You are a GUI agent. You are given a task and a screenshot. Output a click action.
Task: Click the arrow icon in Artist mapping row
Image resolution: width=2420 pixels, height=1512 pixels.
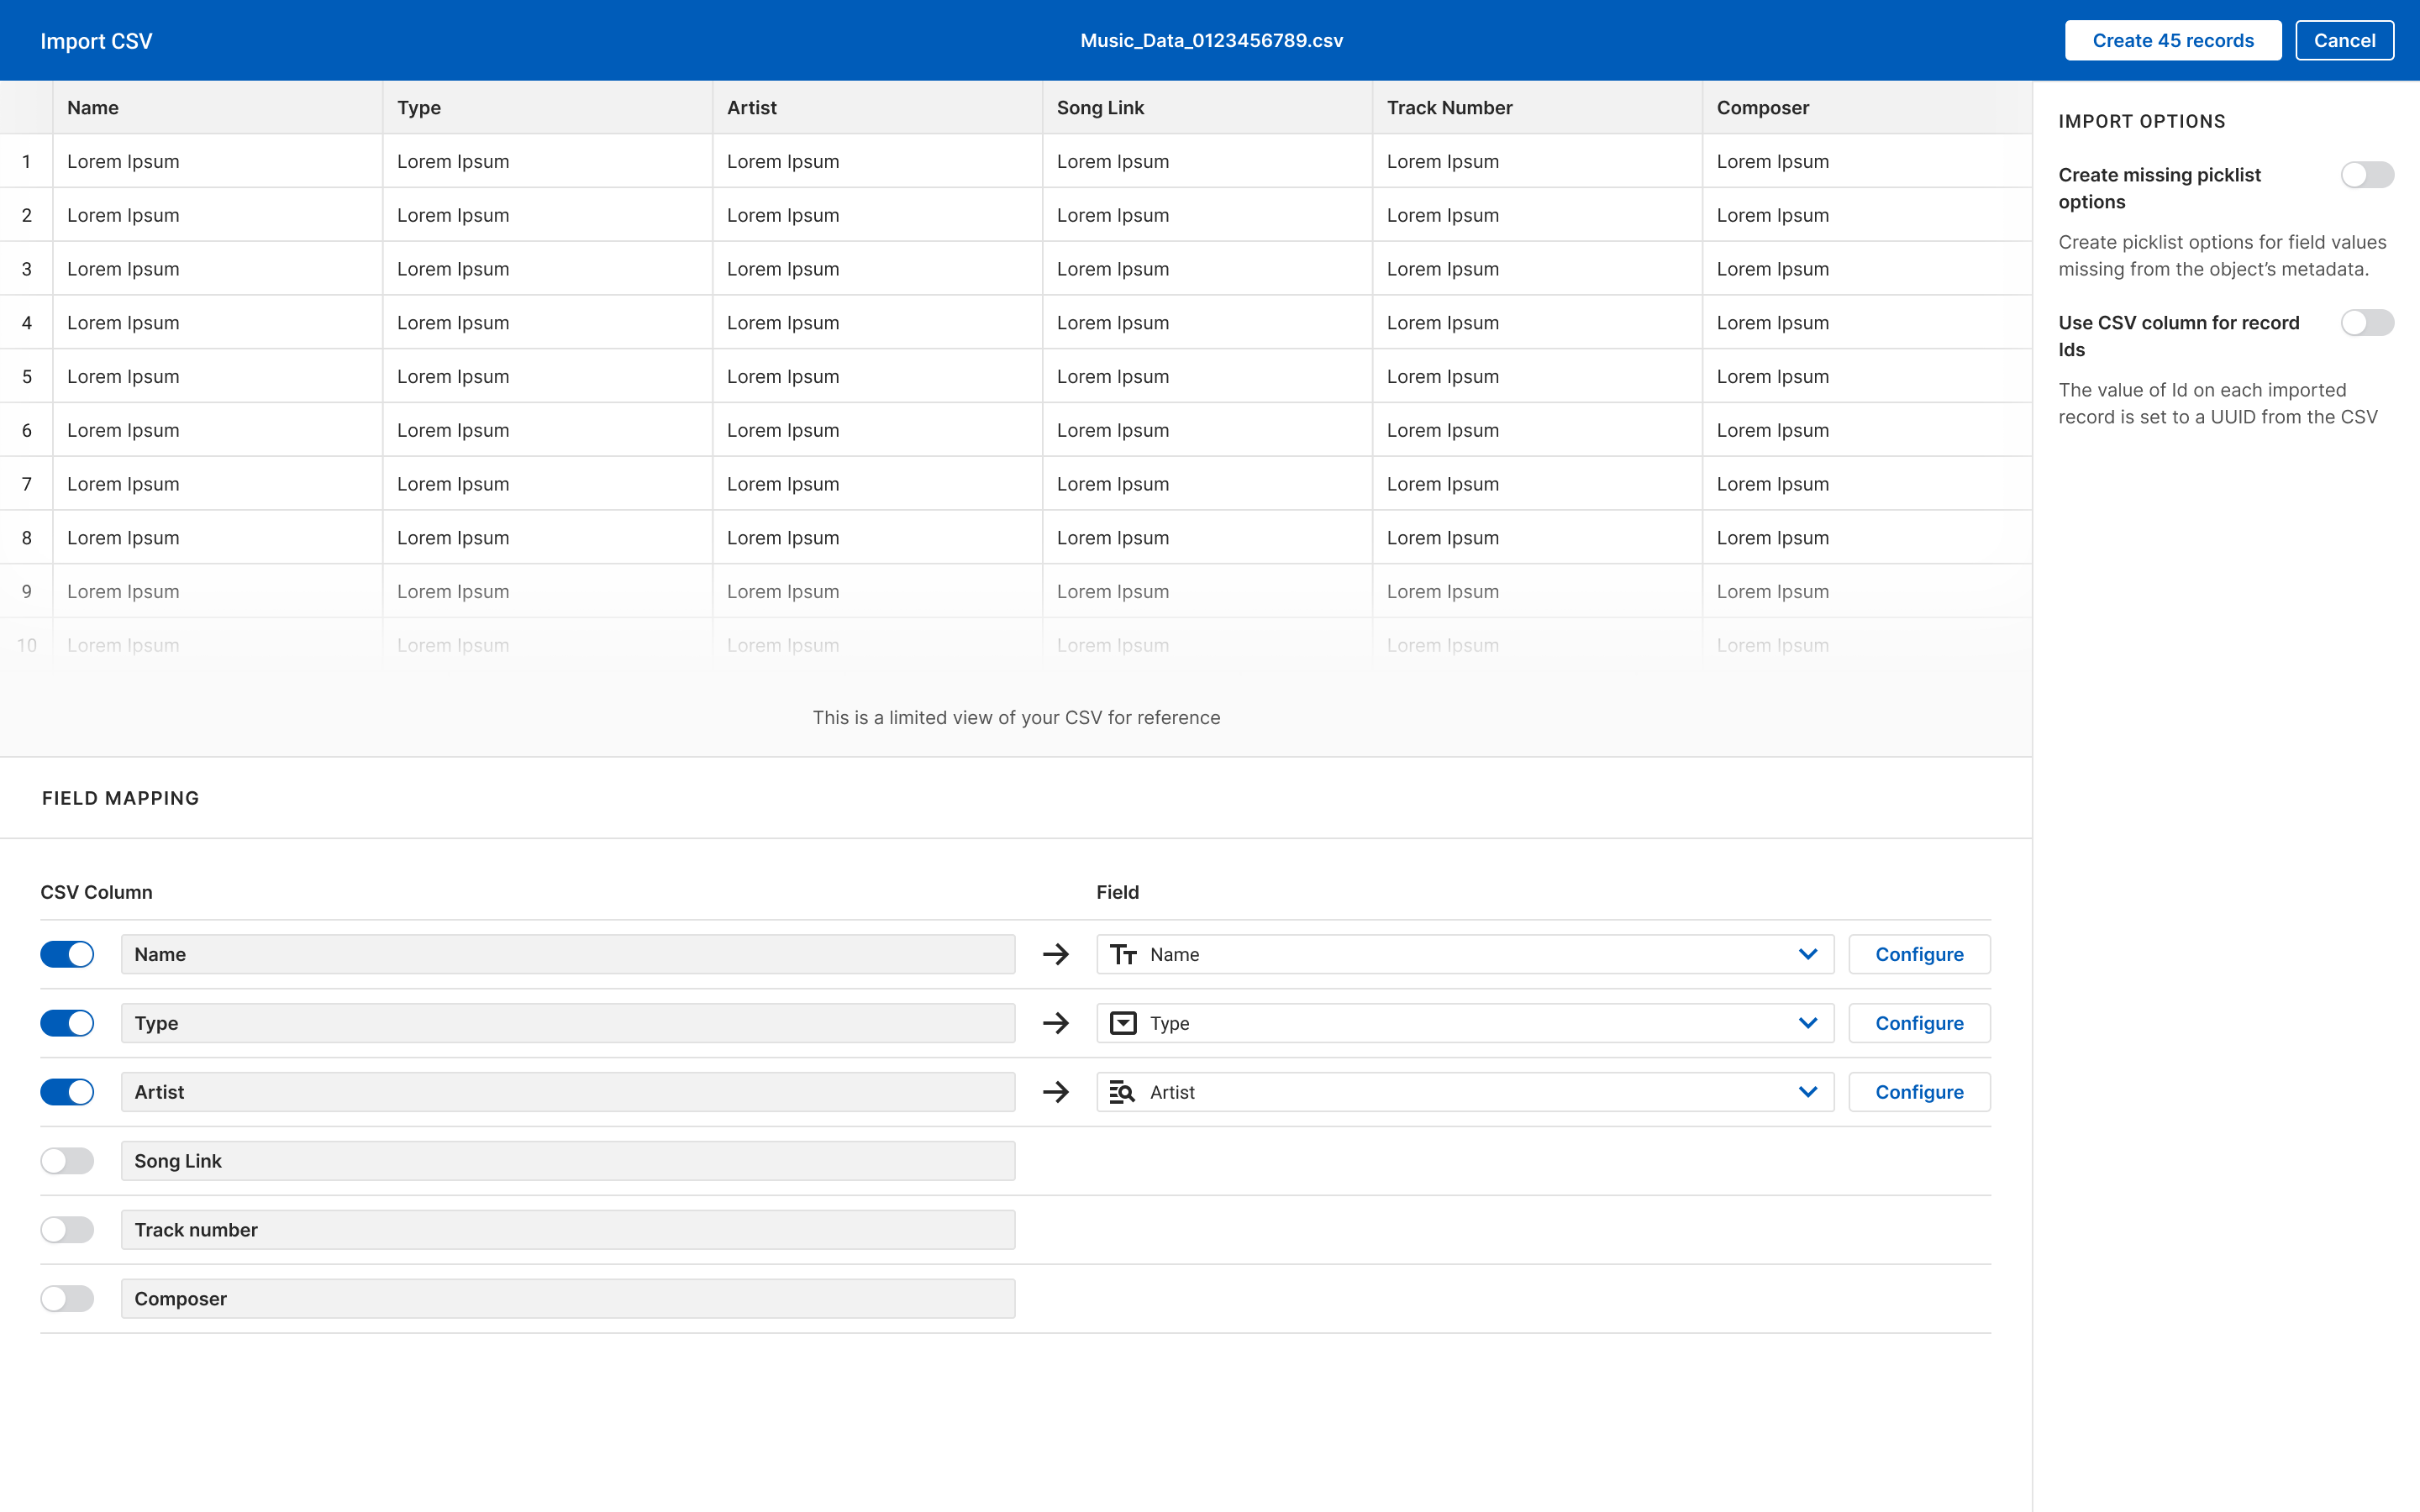(x=1055, y=1092)
